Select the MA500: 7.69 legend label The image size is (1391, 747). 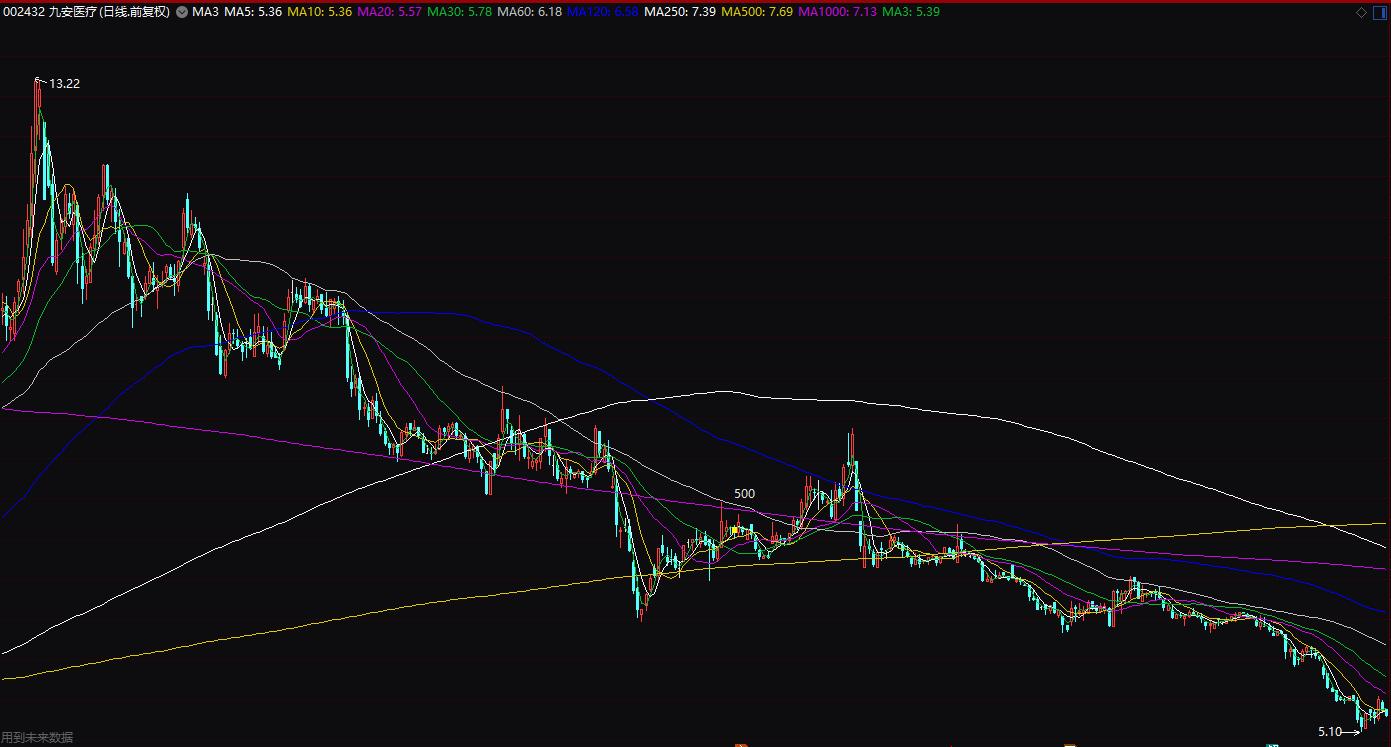(x=757, y=12)
